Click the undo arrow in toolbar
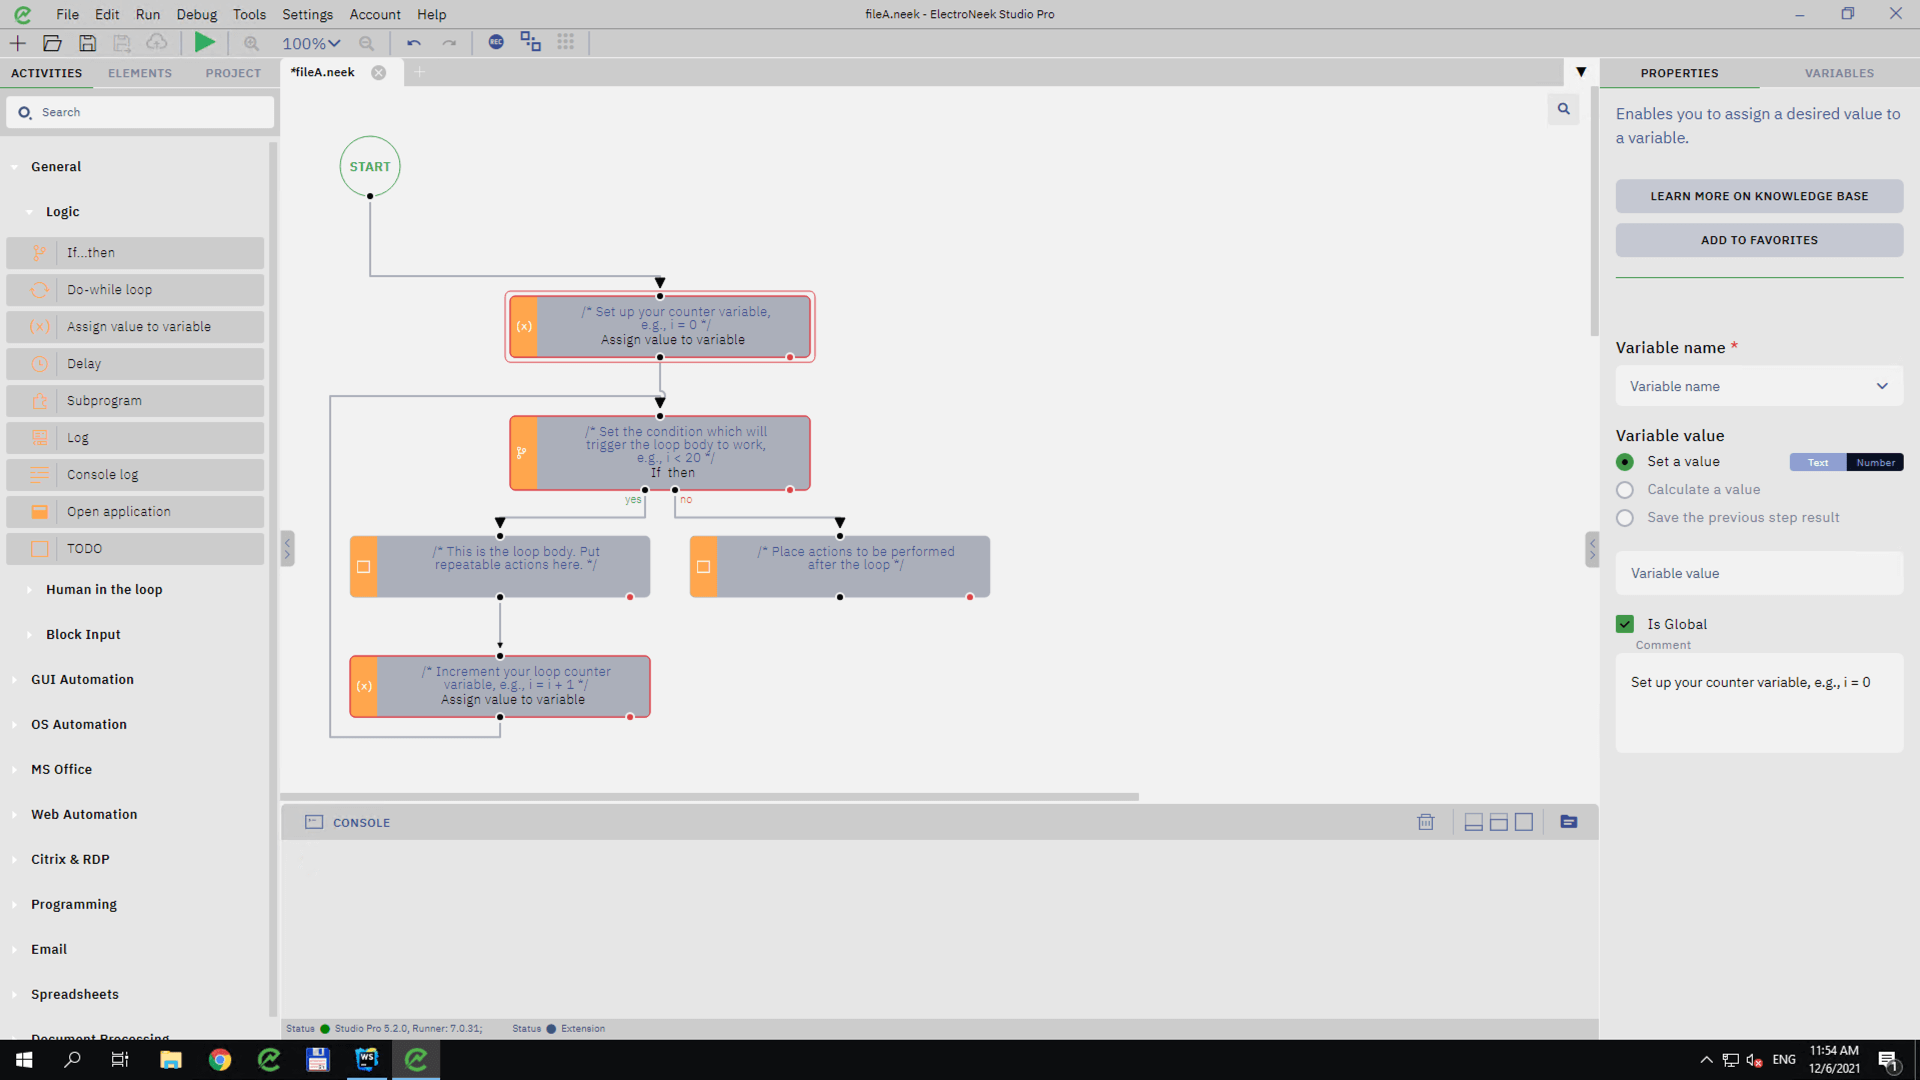1920x1080 pixels. (413, 43)
